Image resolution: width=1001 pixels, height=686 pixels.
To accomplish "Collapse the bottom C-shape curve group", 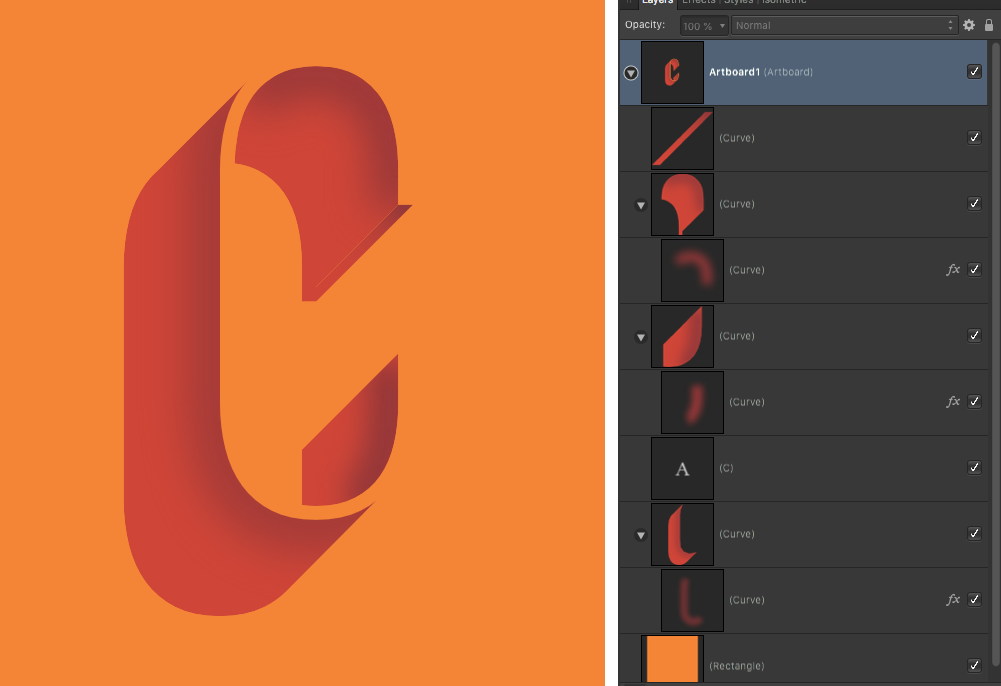I will pyautogui.click(x=641, y=535).
